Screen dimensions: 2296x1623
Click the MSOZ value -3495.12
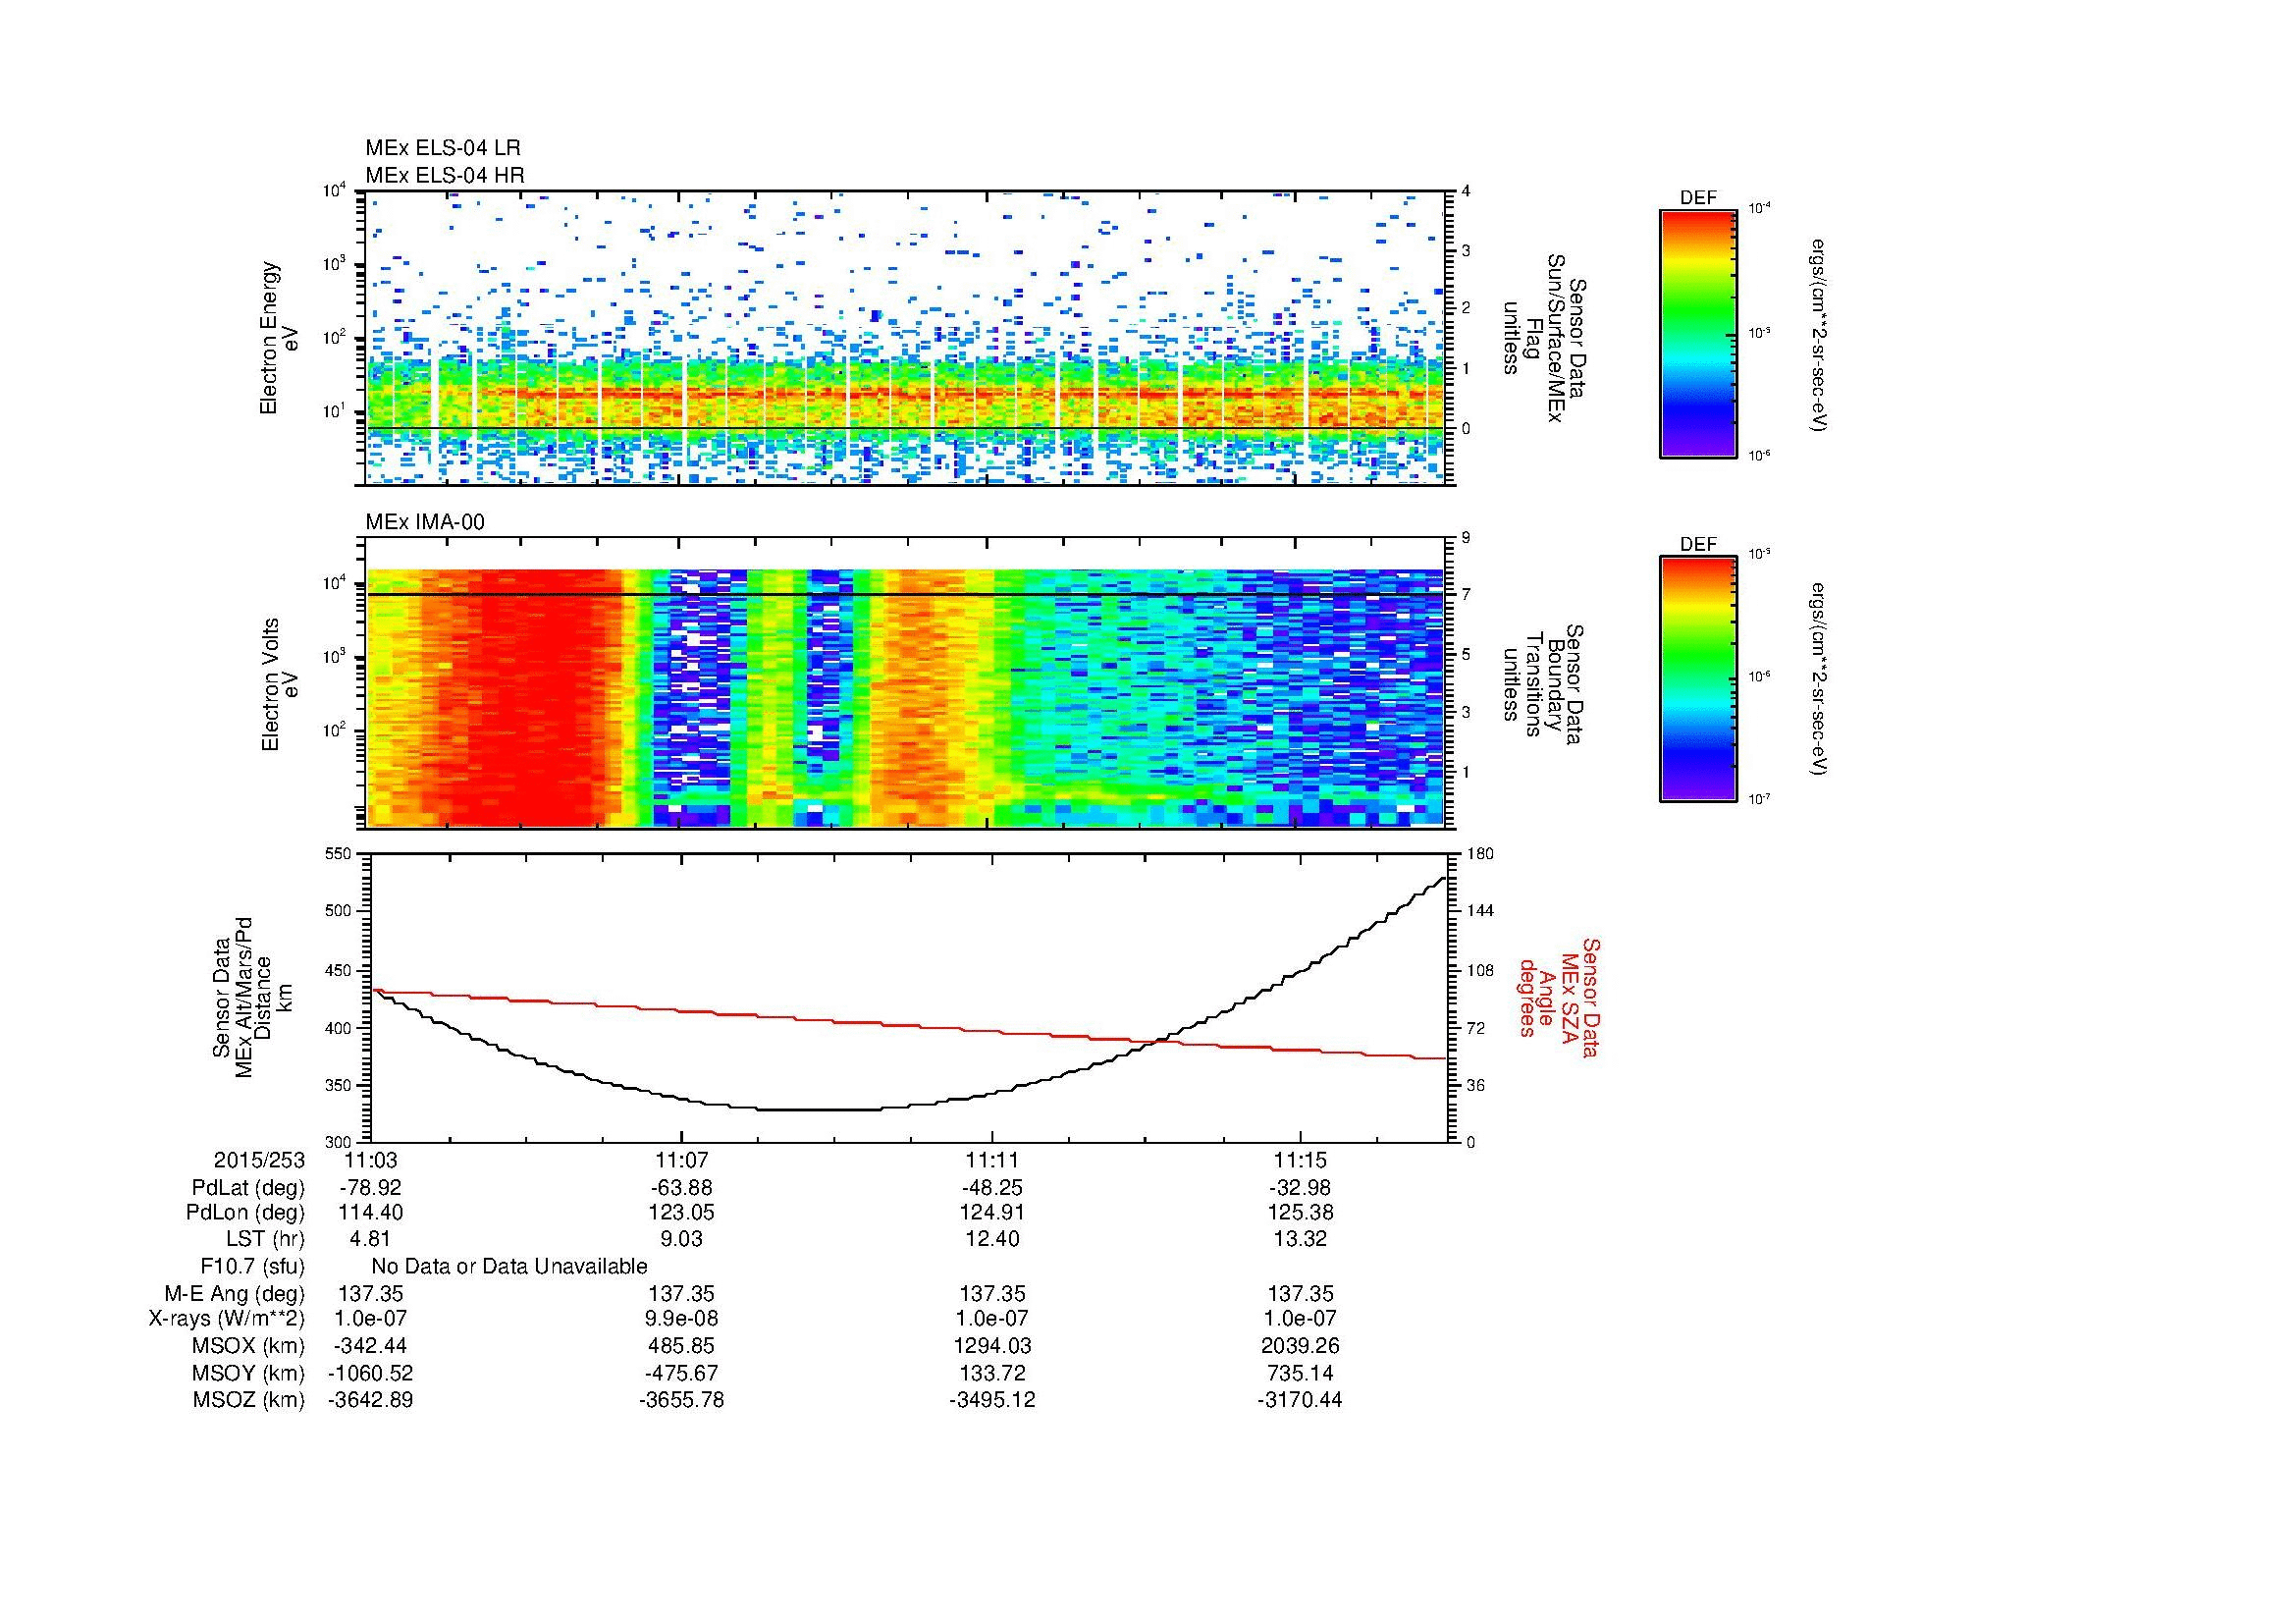992,1400
